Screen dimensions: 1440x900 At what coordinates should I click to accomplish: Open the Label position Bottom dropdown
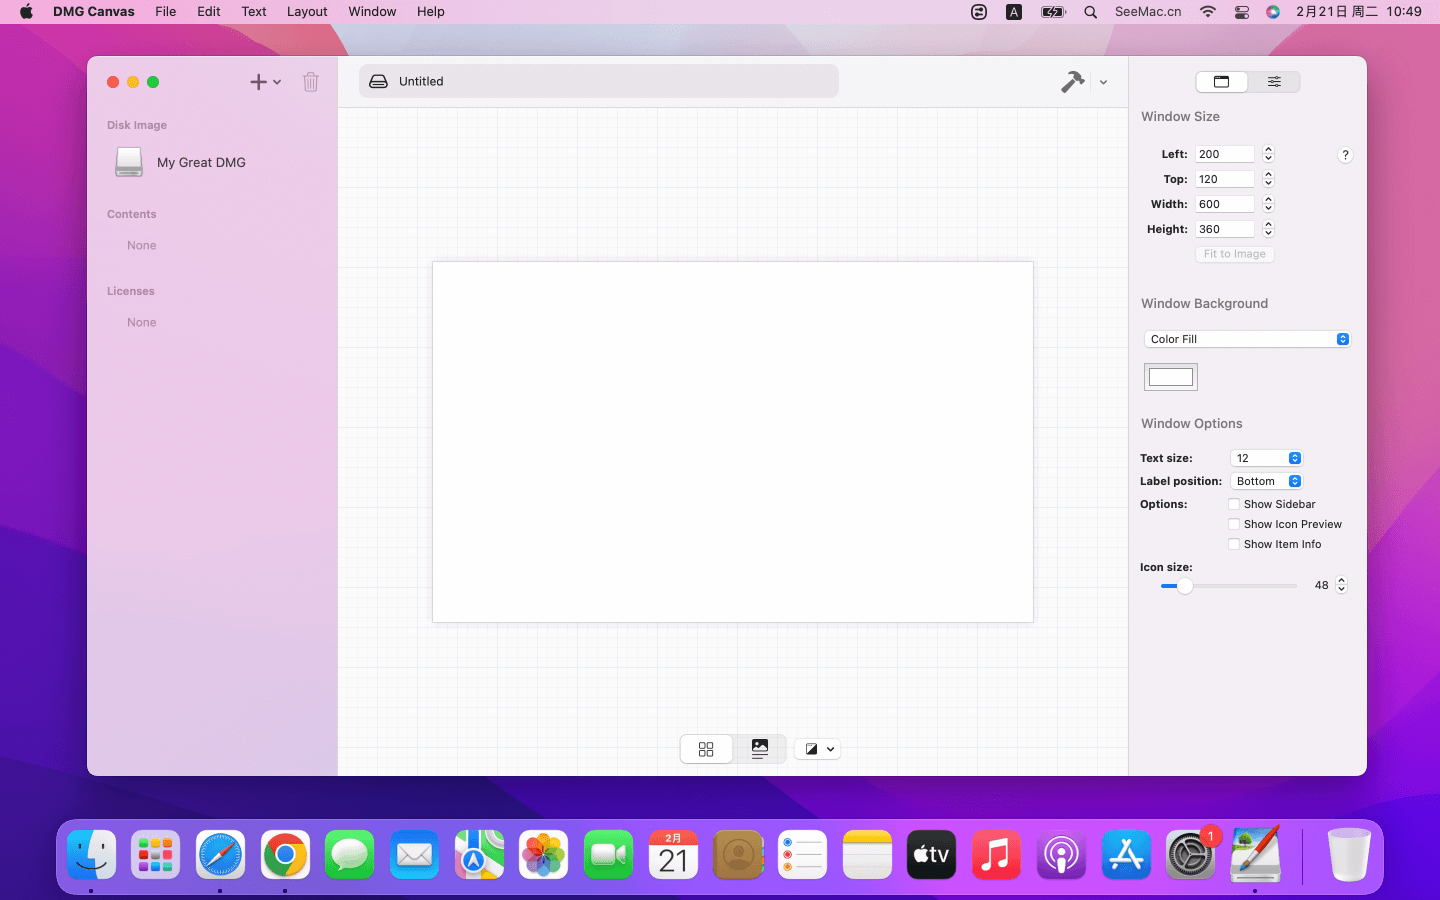click(1266, 481)
